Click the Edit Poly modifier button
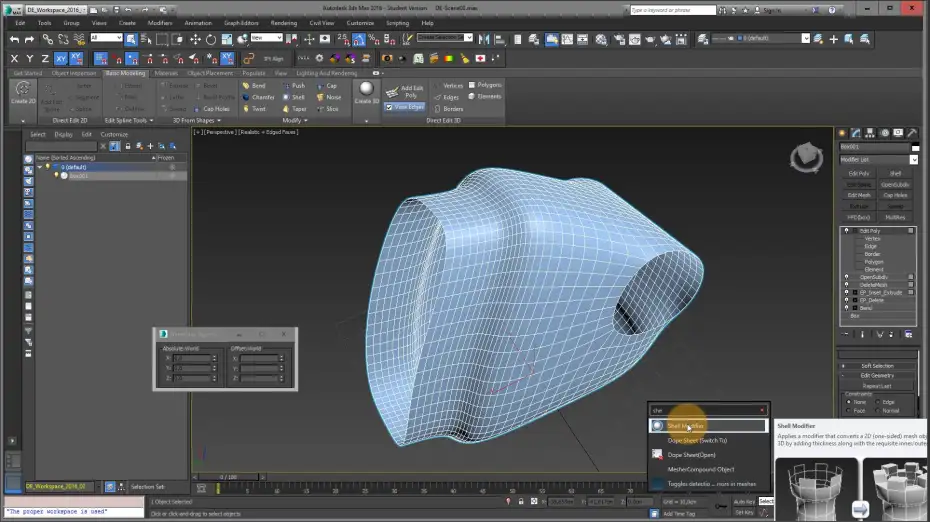 click(859, 174)
